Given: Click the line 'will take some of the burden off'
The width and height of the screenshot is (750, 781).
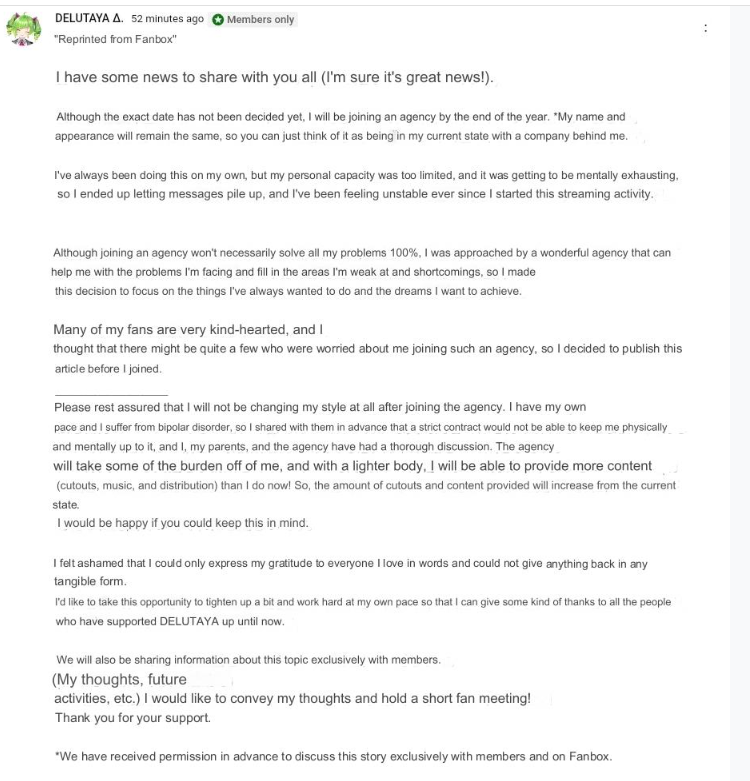Looking at the screenshot, I should pyautogui.click(x=352, y=466).
